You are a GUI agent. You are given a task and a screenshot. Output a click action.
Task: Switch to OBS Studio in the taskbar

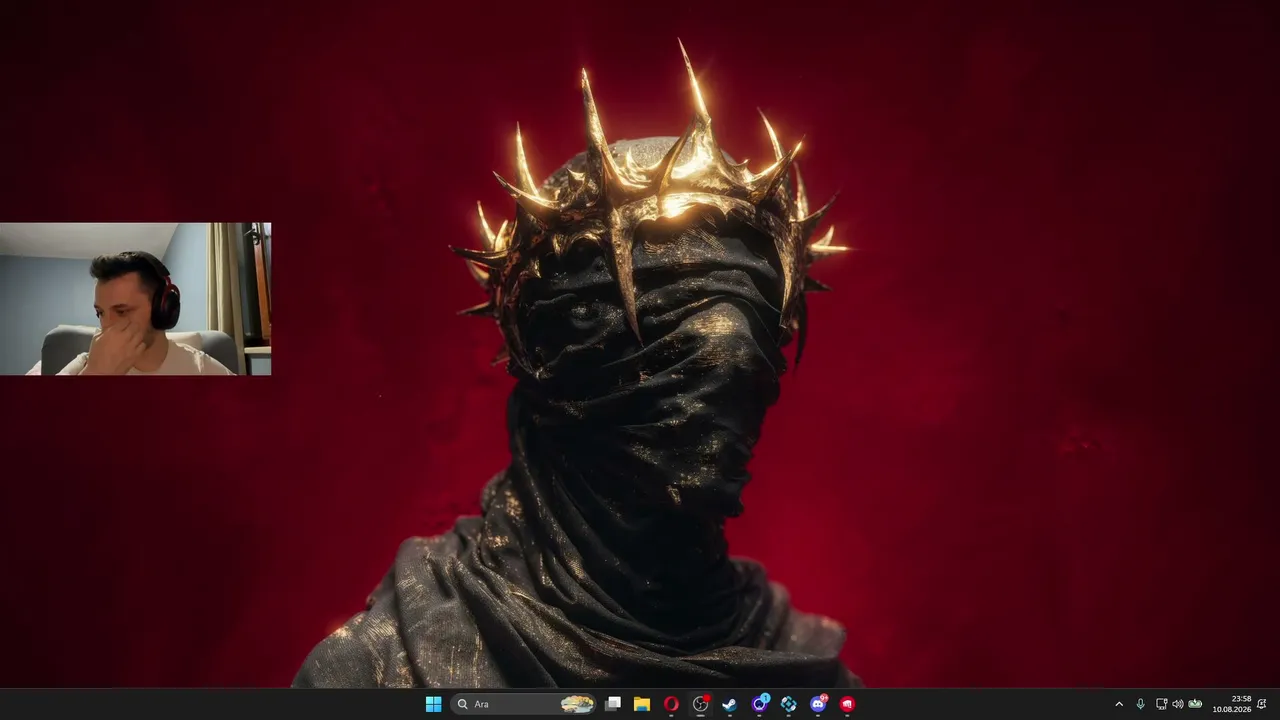pos(700,704)
